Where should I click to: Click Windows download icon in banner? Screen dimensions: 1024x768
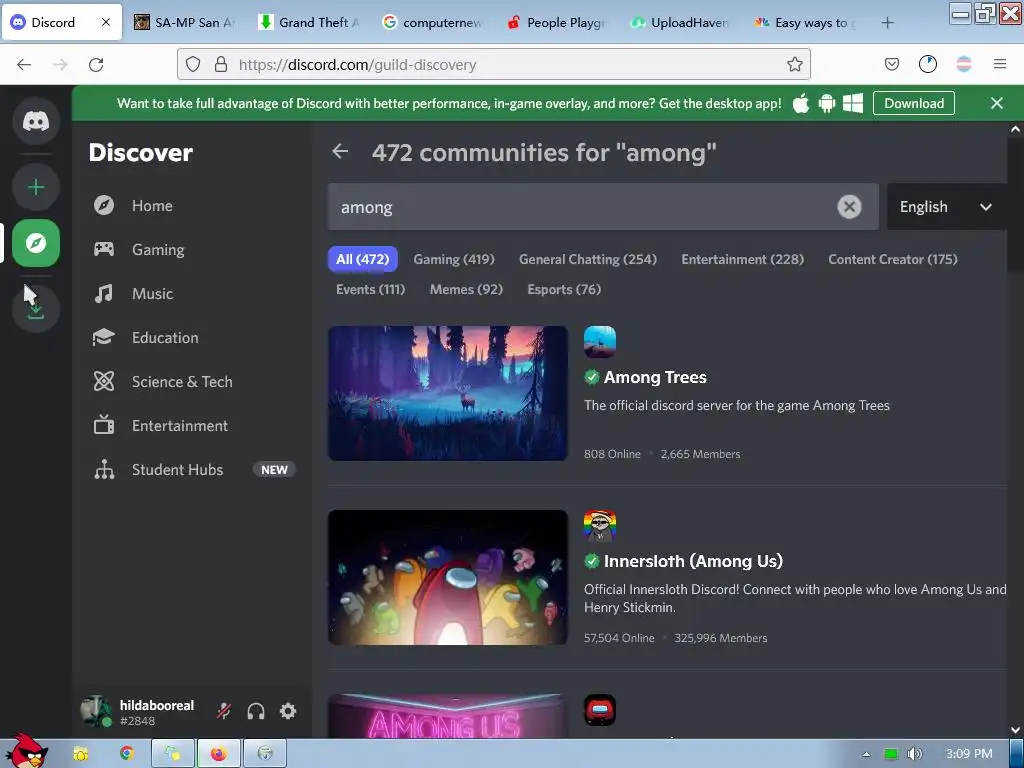[x=853, y=103]
